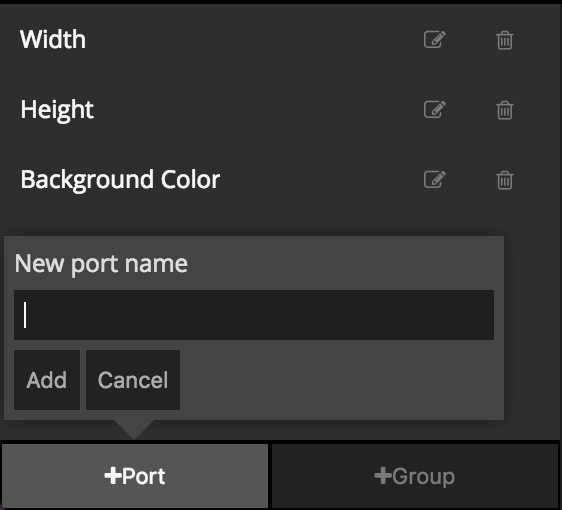Remove the Height port using trash icon

pos(505,110)
